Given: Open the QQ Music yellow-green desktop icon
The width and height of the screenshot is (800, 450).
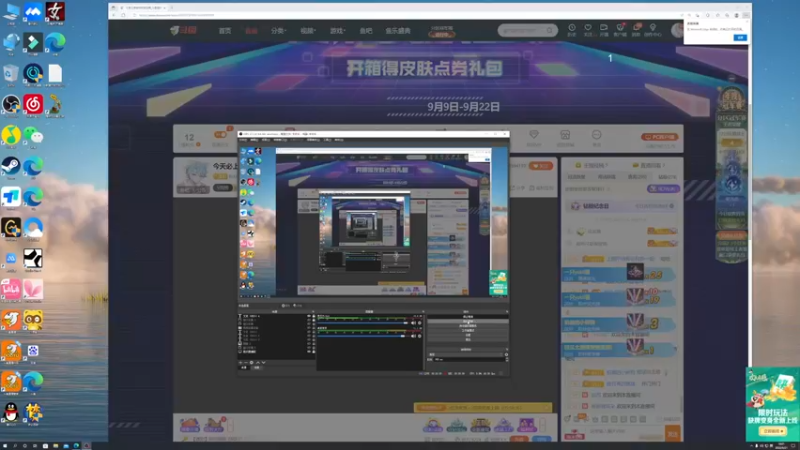Looking at the screenshot, I should click(11, 136).
